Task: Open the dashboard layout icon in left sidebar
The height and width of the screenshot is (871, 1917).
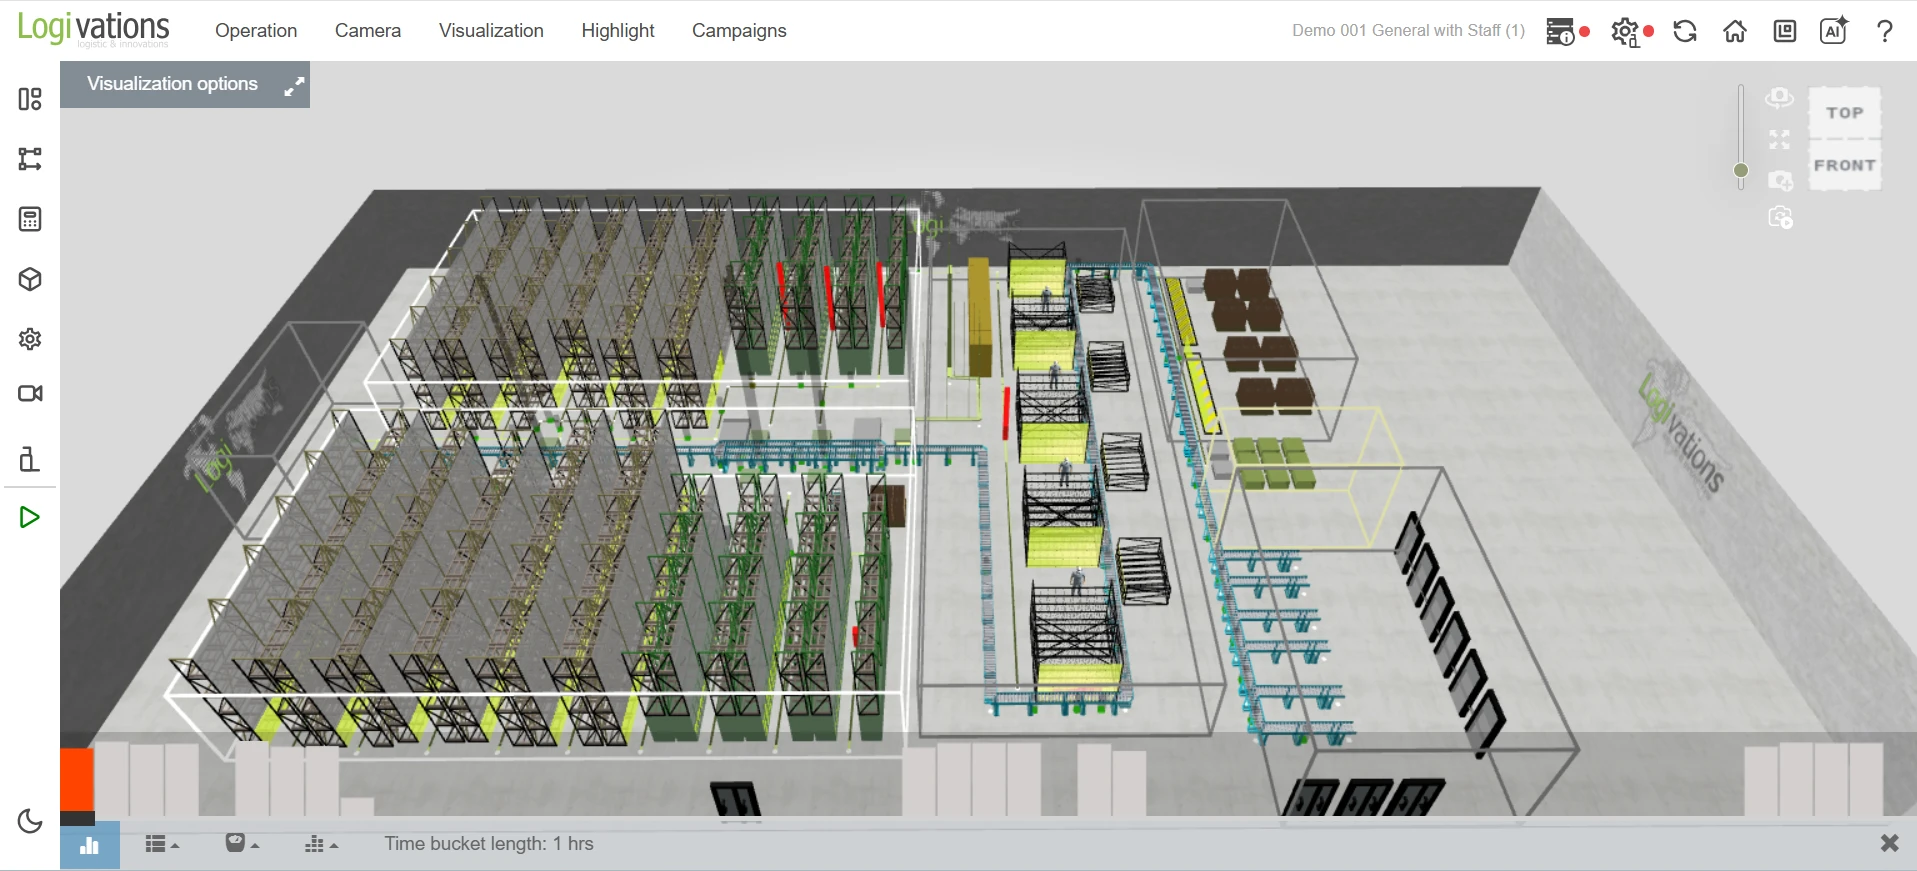Action: [x=30, y=99]
